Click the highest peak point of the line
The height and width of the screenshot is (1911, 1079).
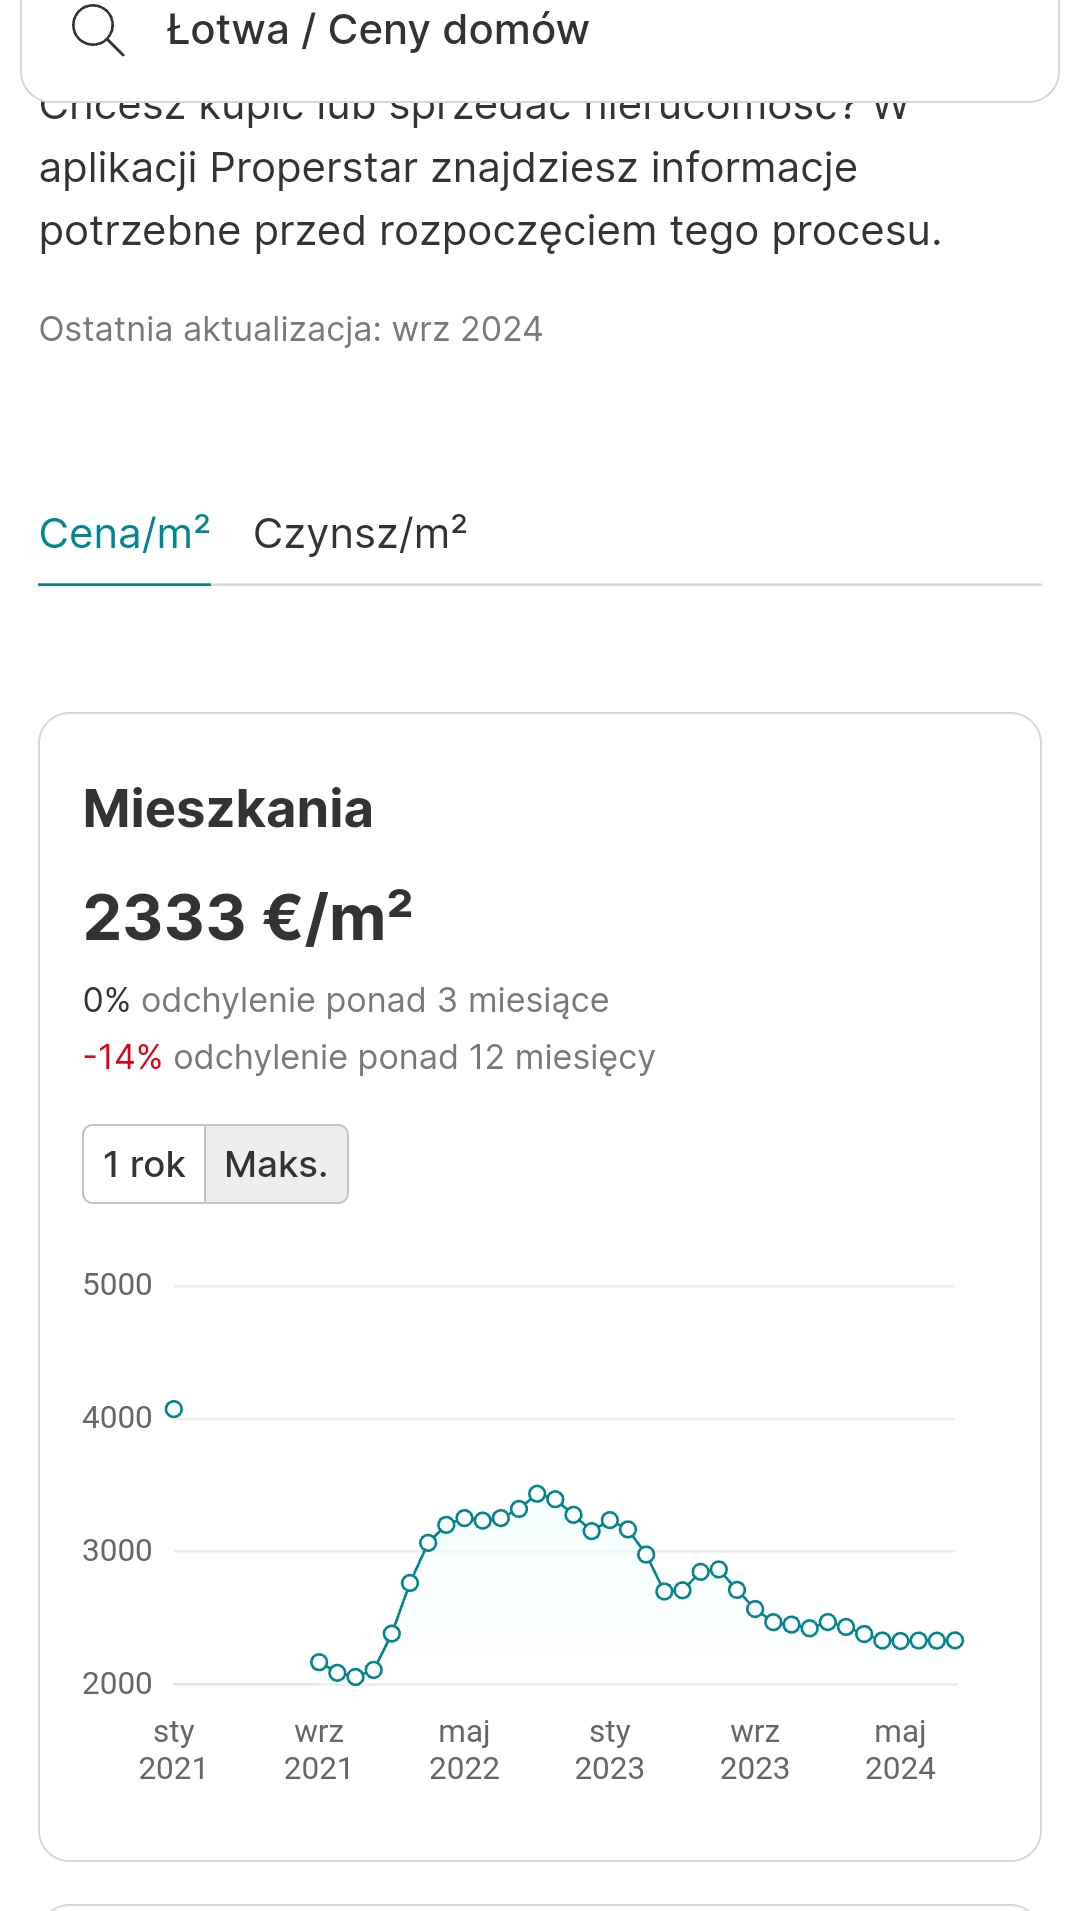537,1494
